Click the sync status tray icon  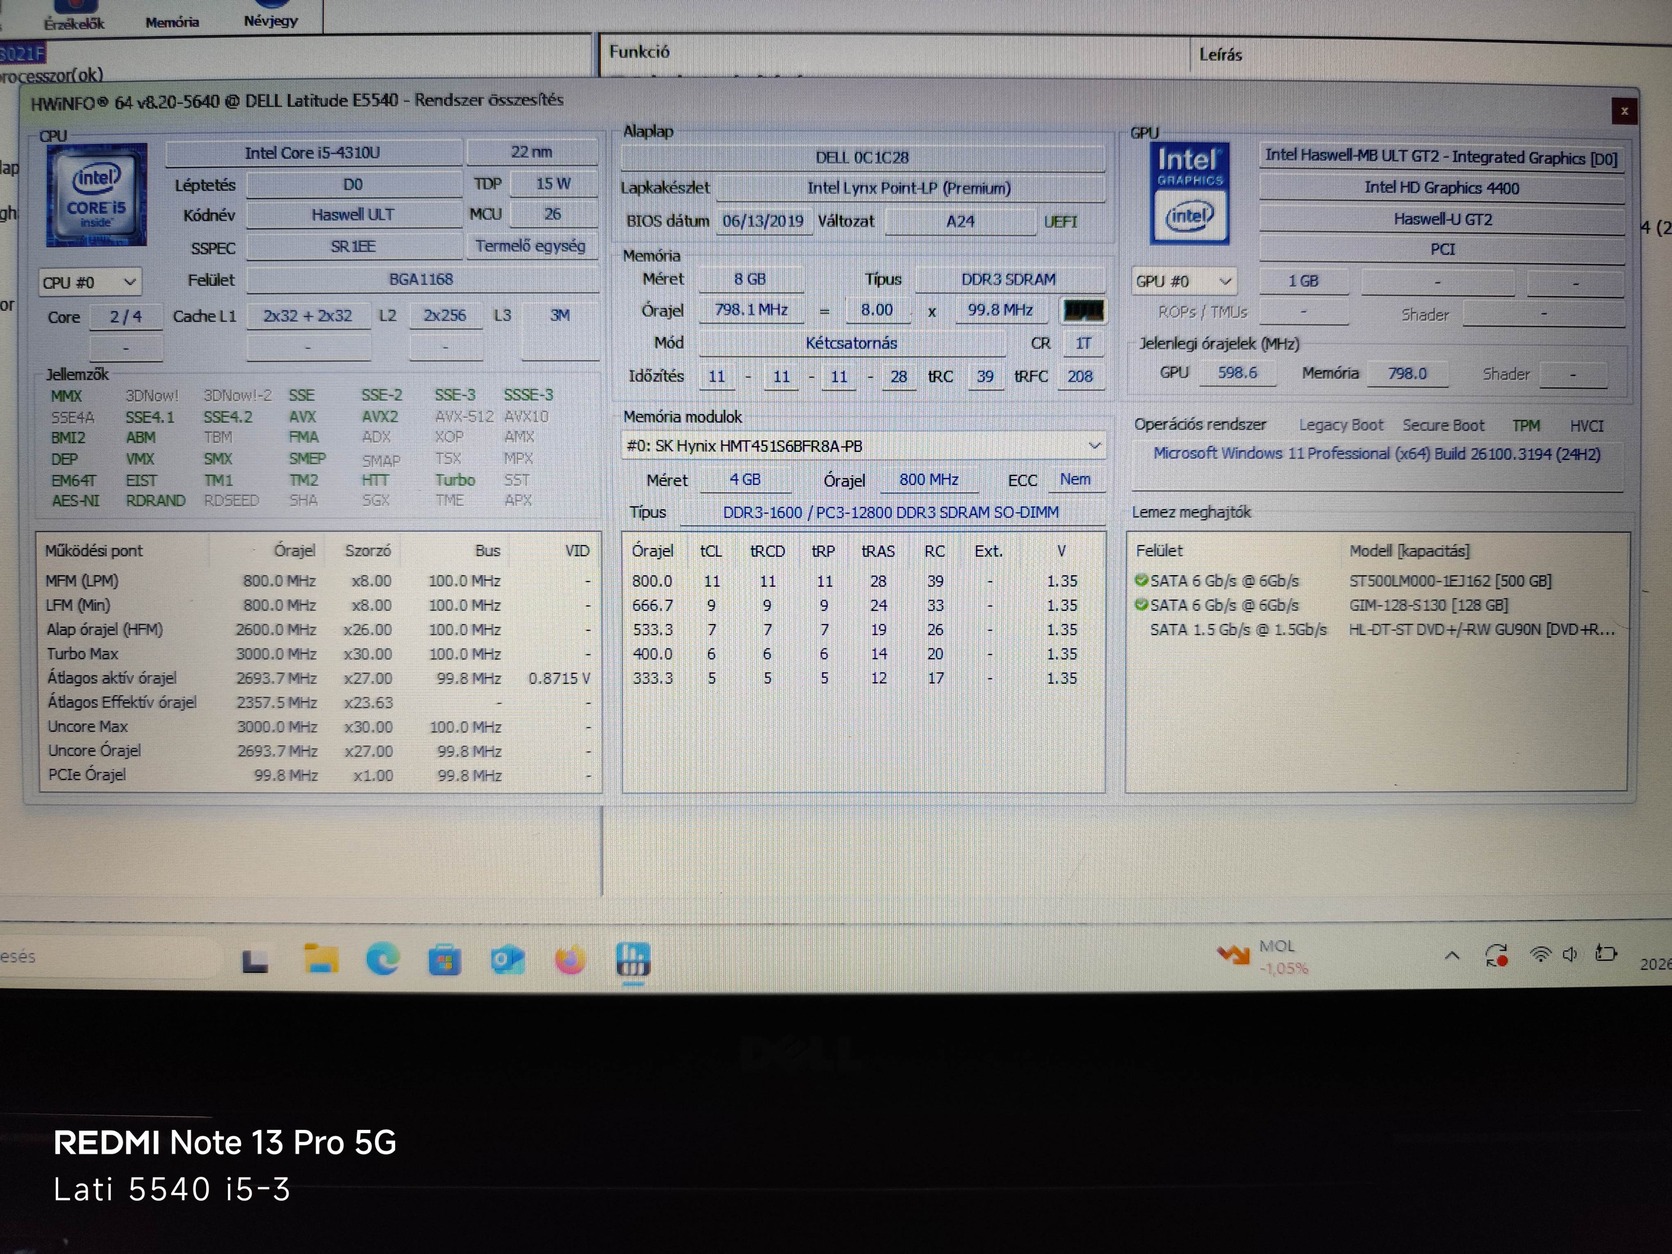(1496, 956)
